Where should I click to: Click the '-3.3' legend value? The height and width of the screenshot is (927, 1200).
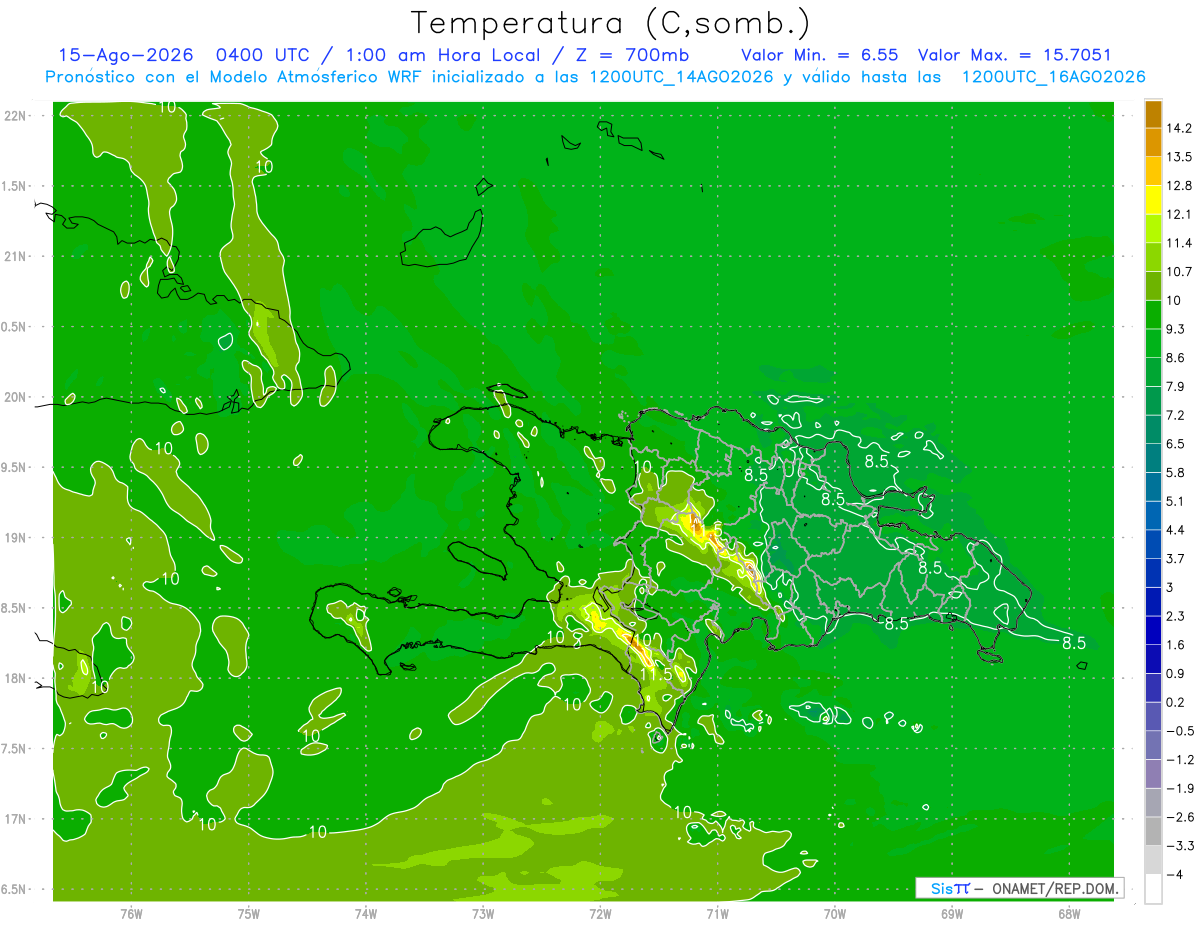pos(1180,846)
